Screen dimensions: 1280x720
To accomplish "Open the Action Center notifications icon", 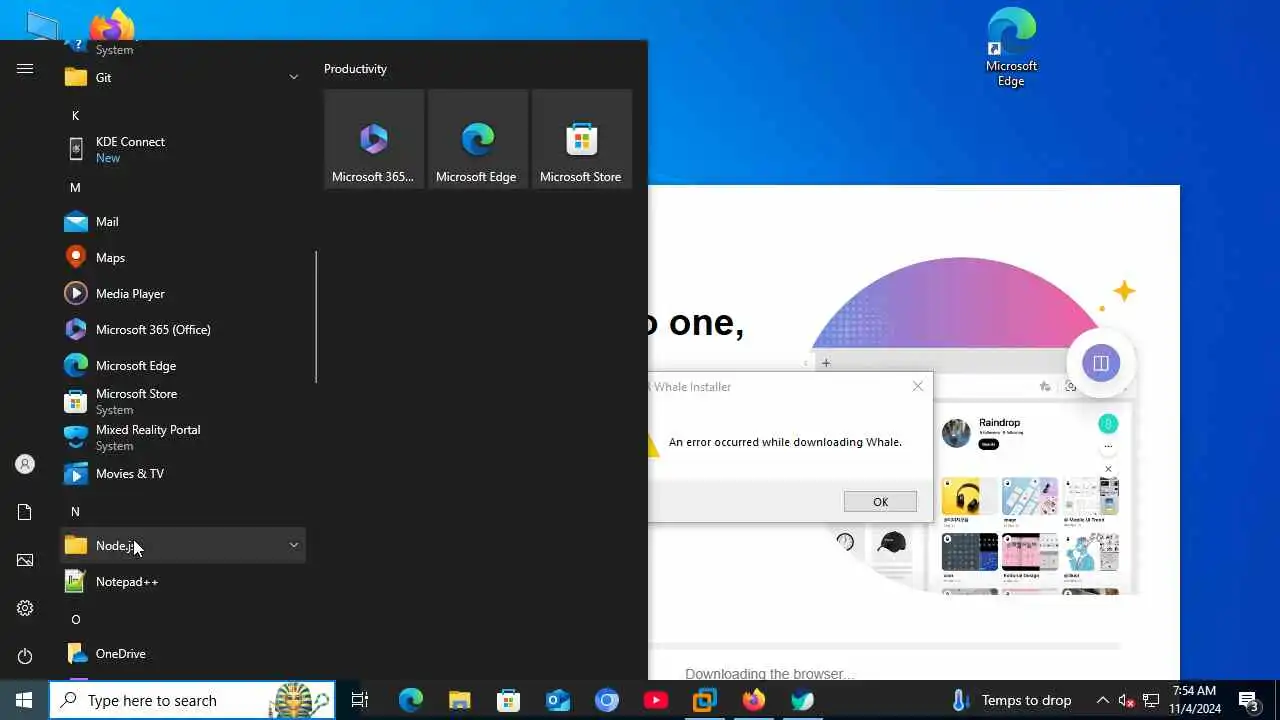I will (1248, 700).
